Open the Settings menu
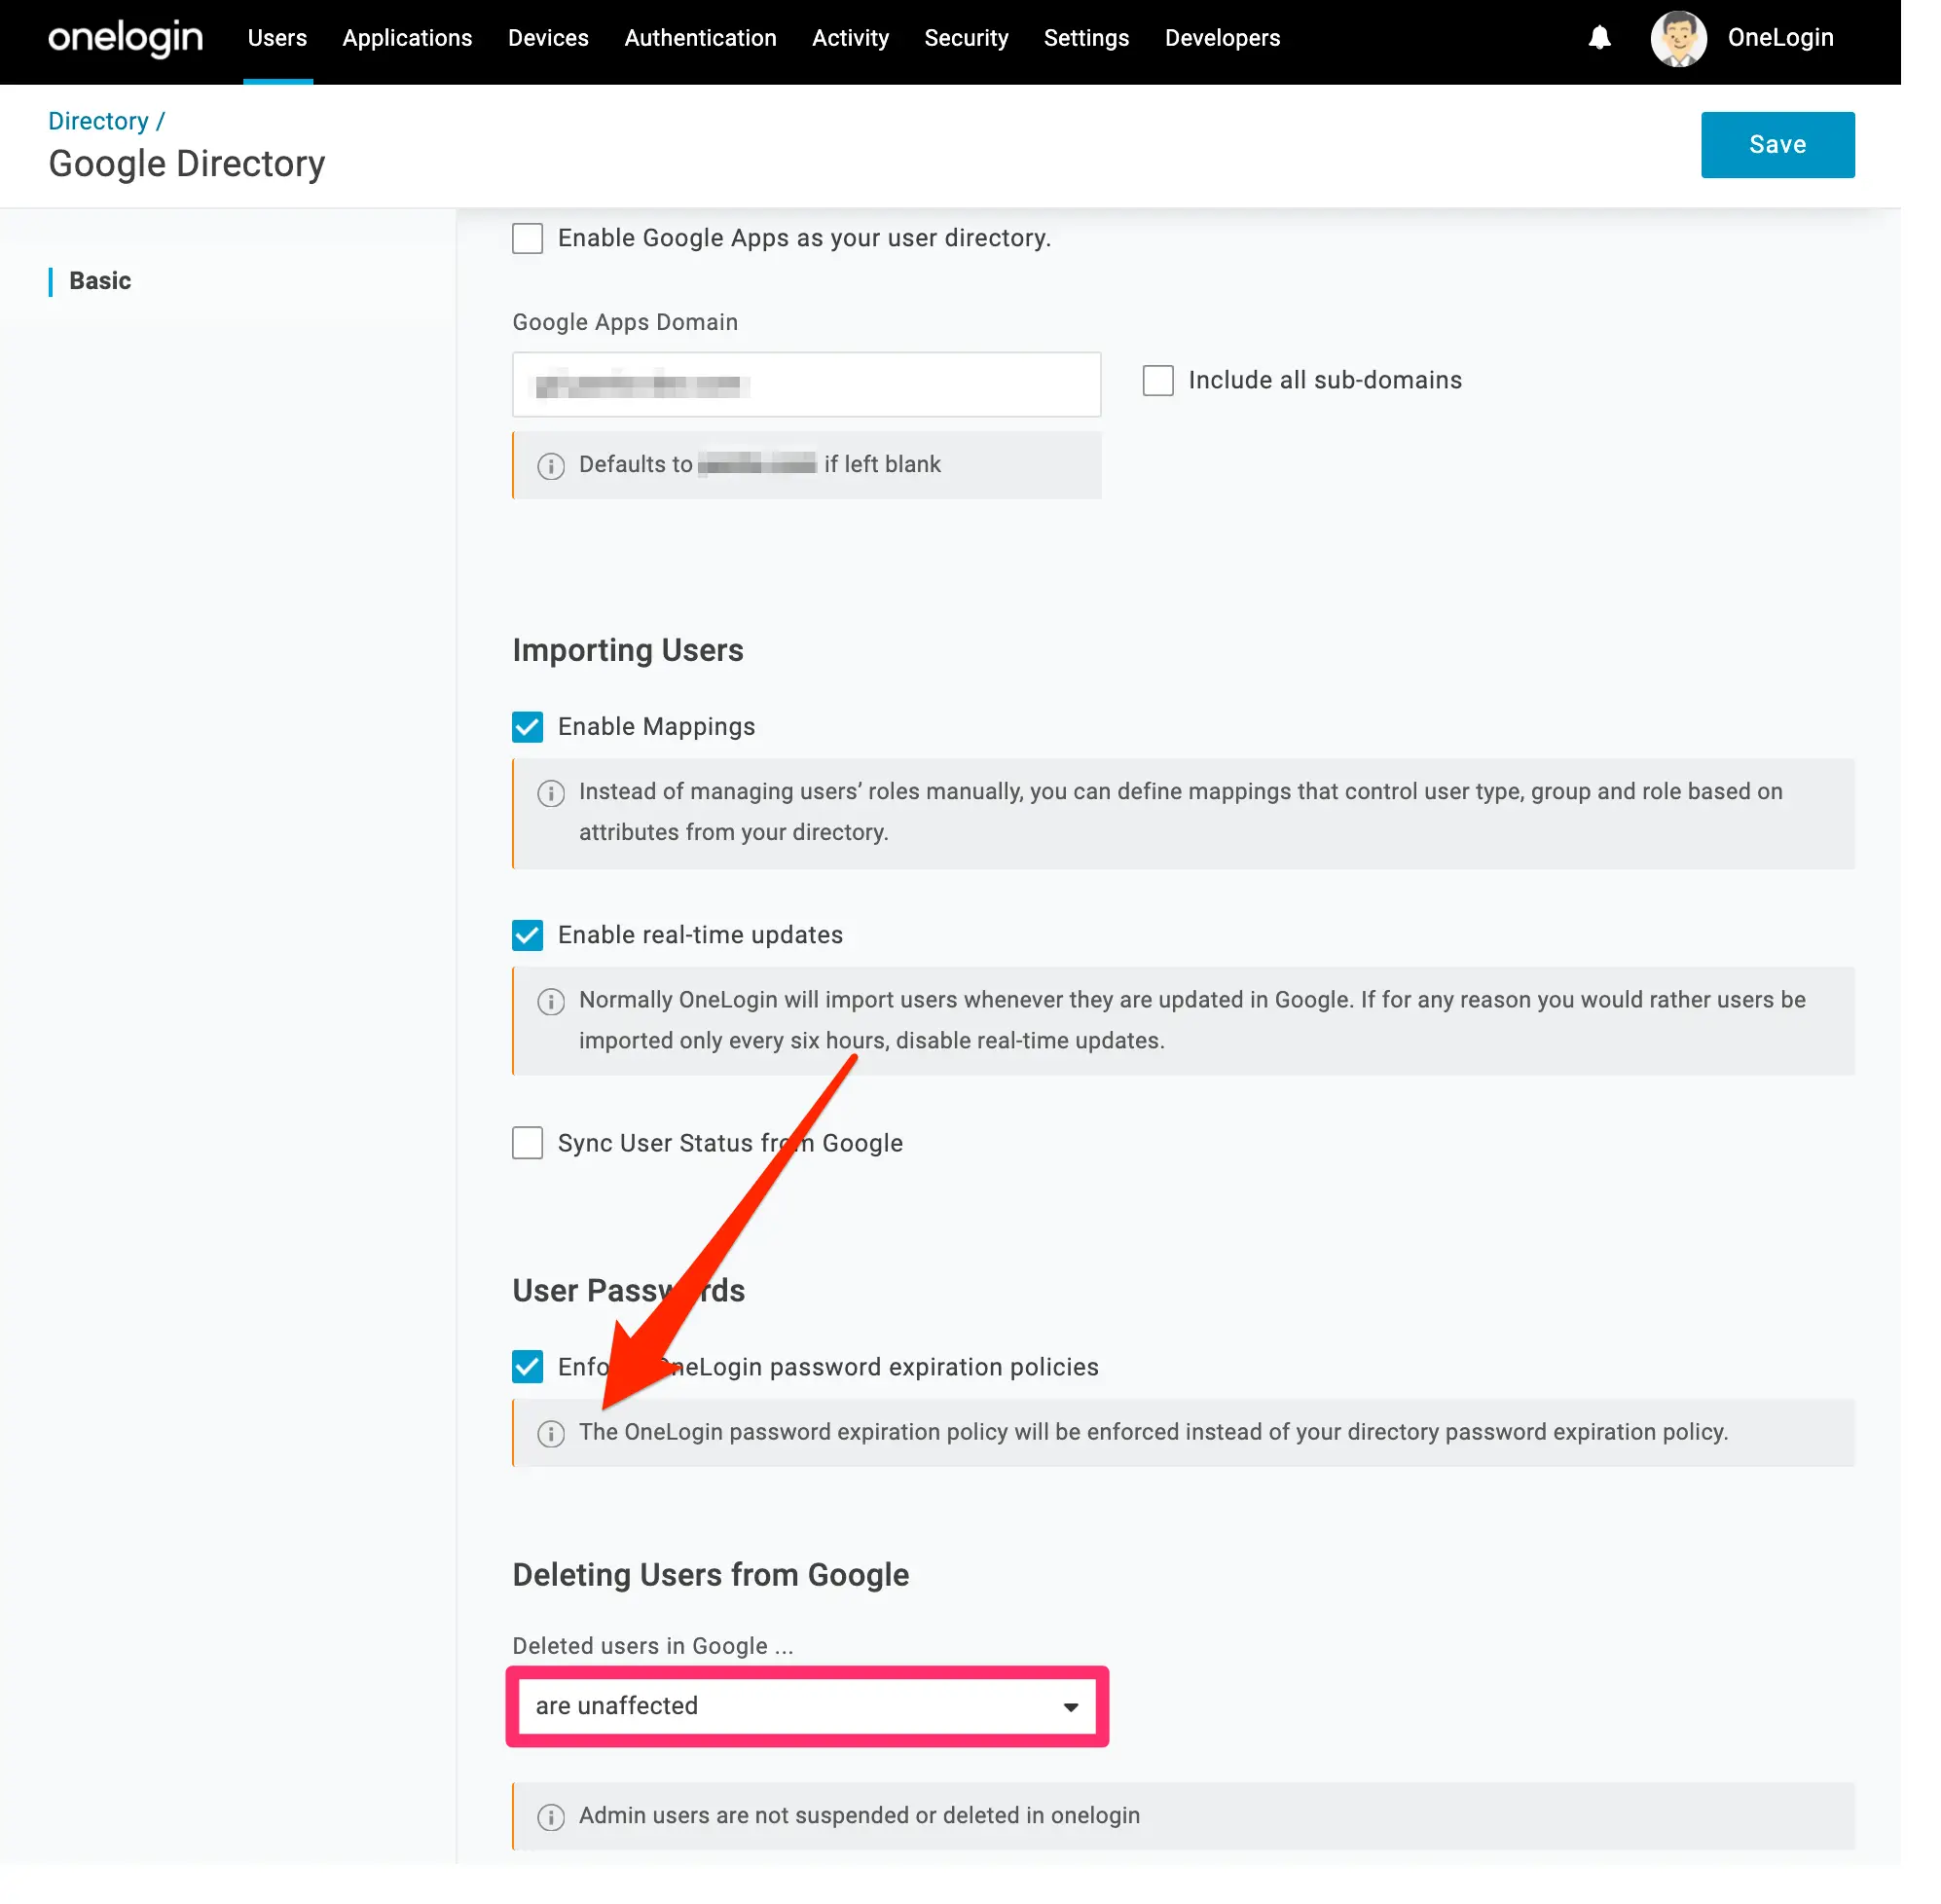 [1086, 38]
